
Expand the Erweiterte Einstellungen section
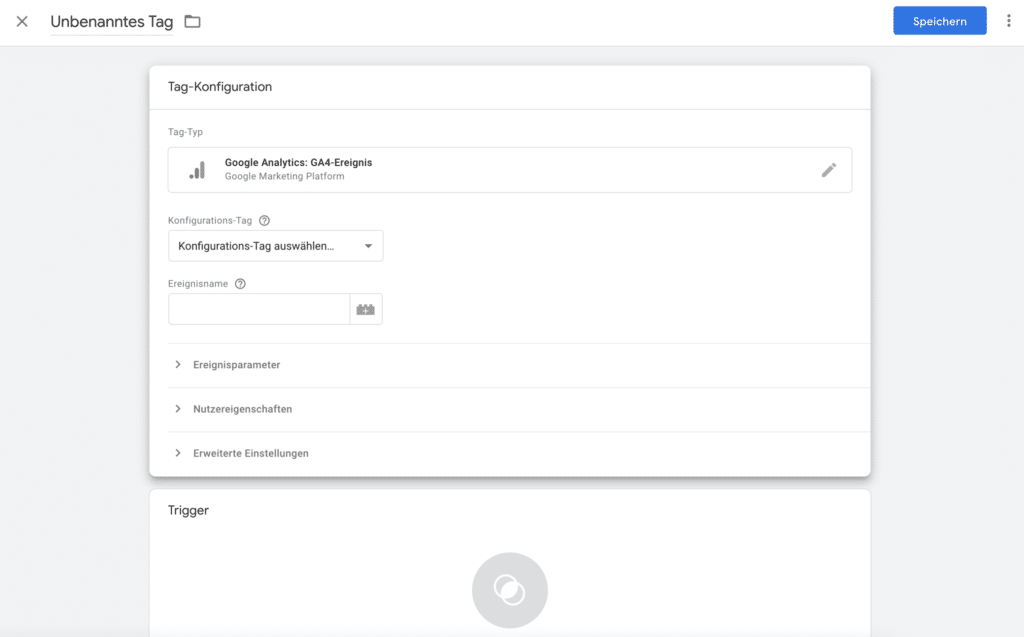click(x=250, y=453)
